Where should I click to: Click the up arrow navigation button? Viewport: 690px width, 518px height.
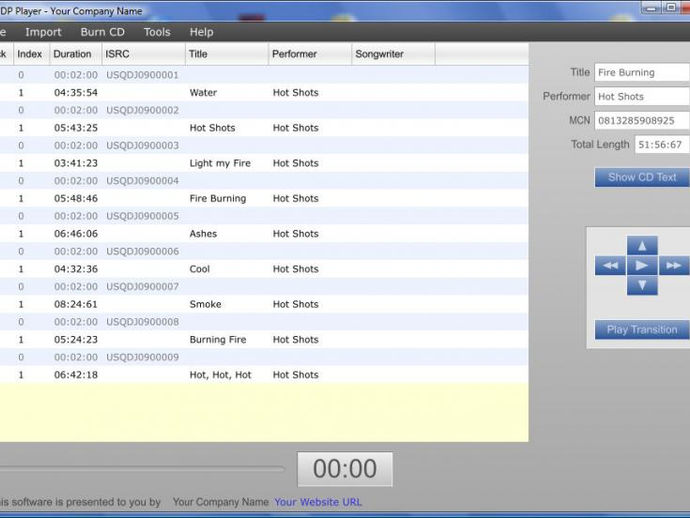point(642,246)
